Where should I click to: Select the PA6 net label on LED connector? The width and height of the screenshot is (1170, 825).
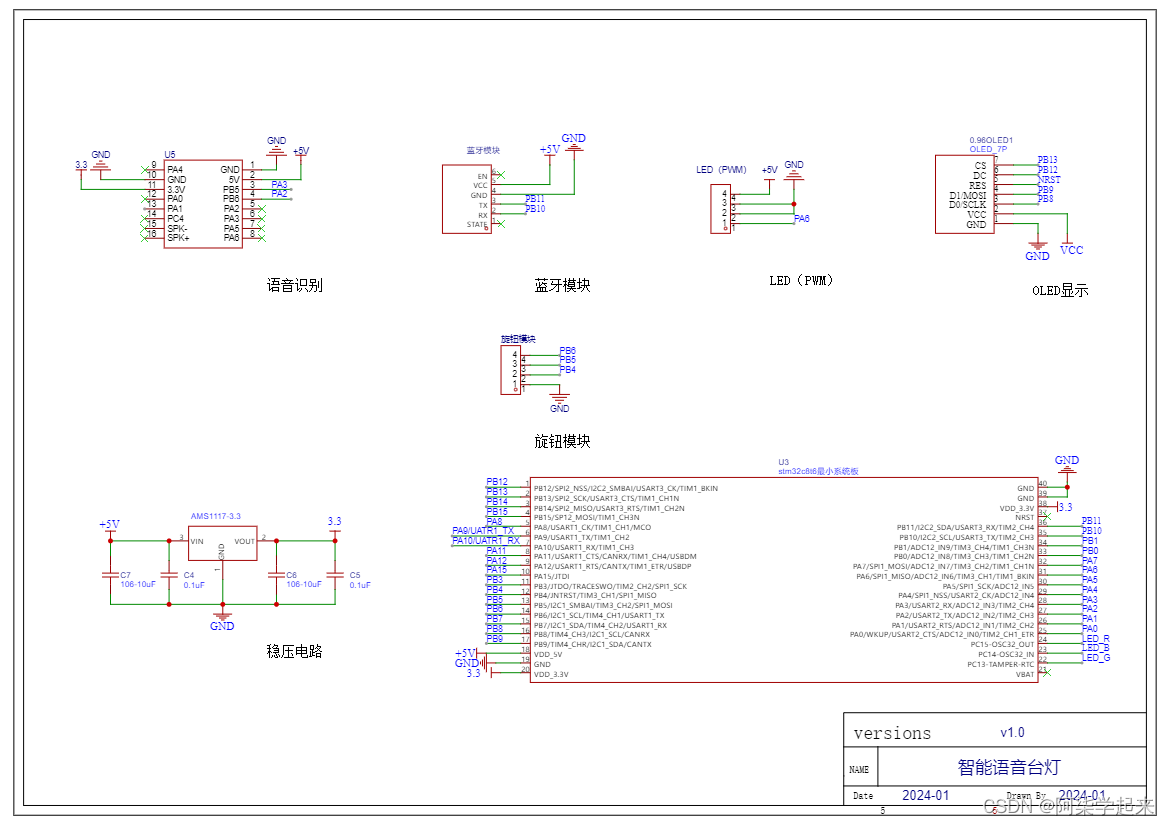[801, 219]
